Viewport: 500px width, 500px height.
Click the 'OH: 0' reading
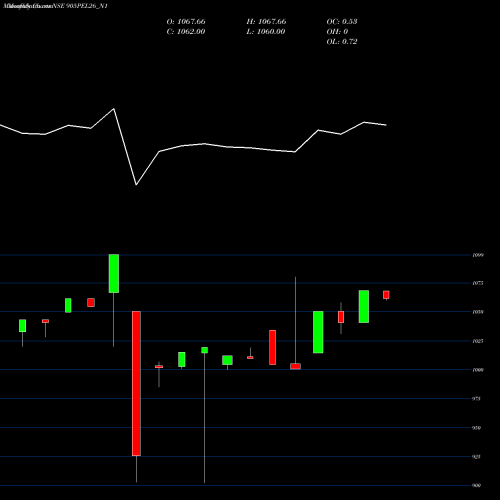[x=337, y=31]
